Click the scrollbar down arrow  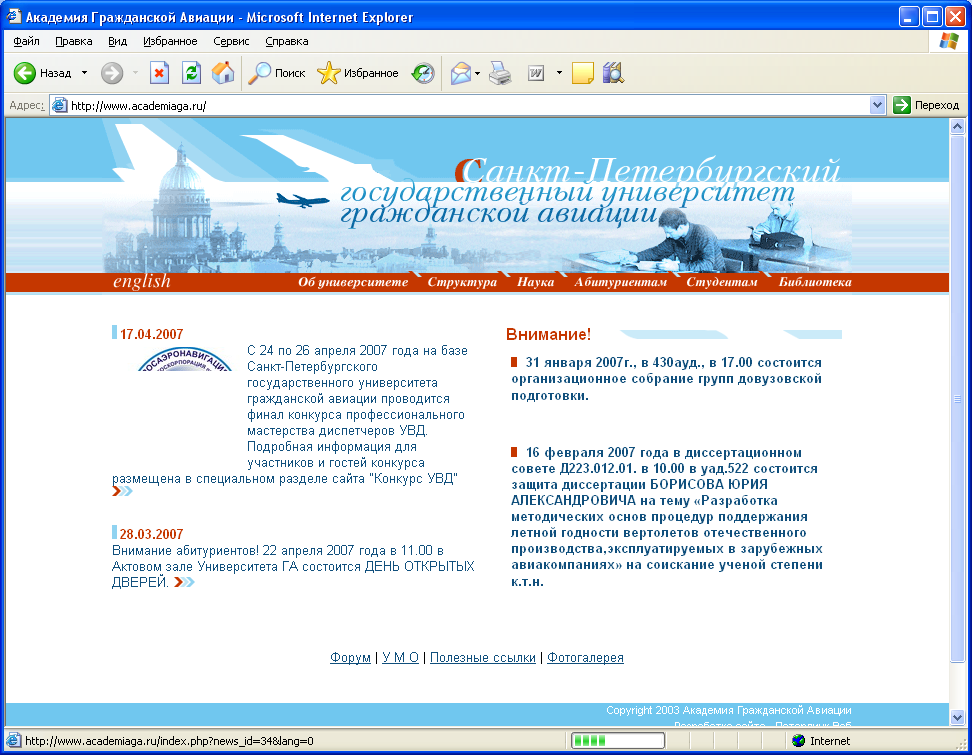[957, 717]
